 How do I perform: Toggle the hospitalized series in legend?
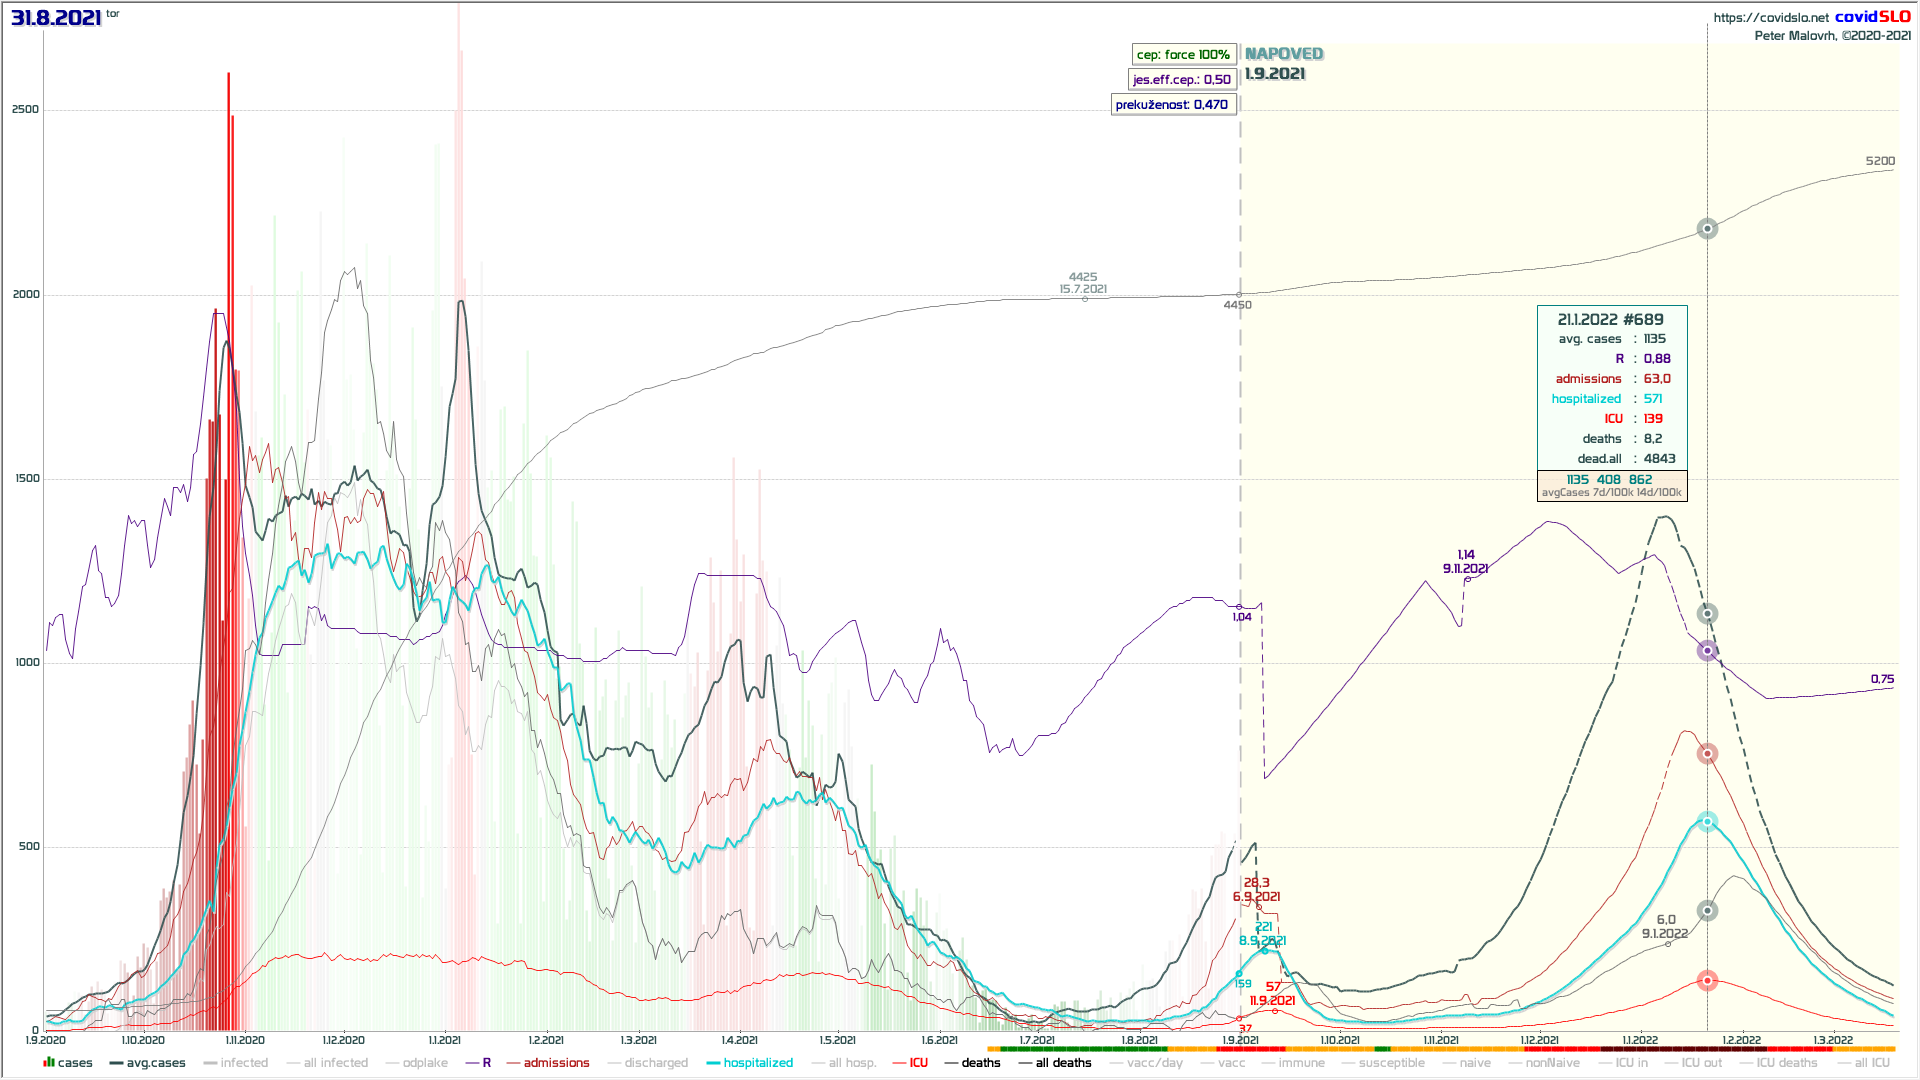[x=757, y=1063]
